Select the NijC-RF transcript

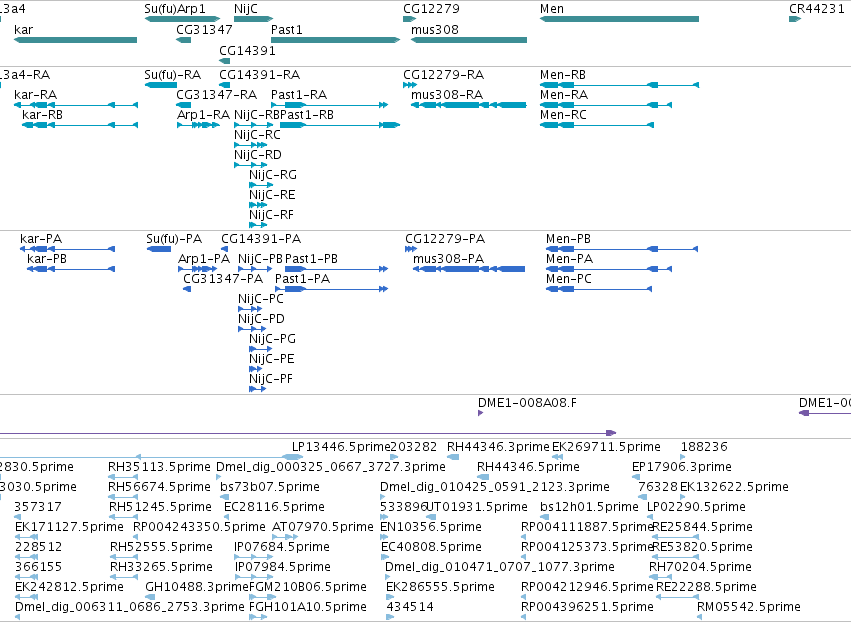click(258, 225)
